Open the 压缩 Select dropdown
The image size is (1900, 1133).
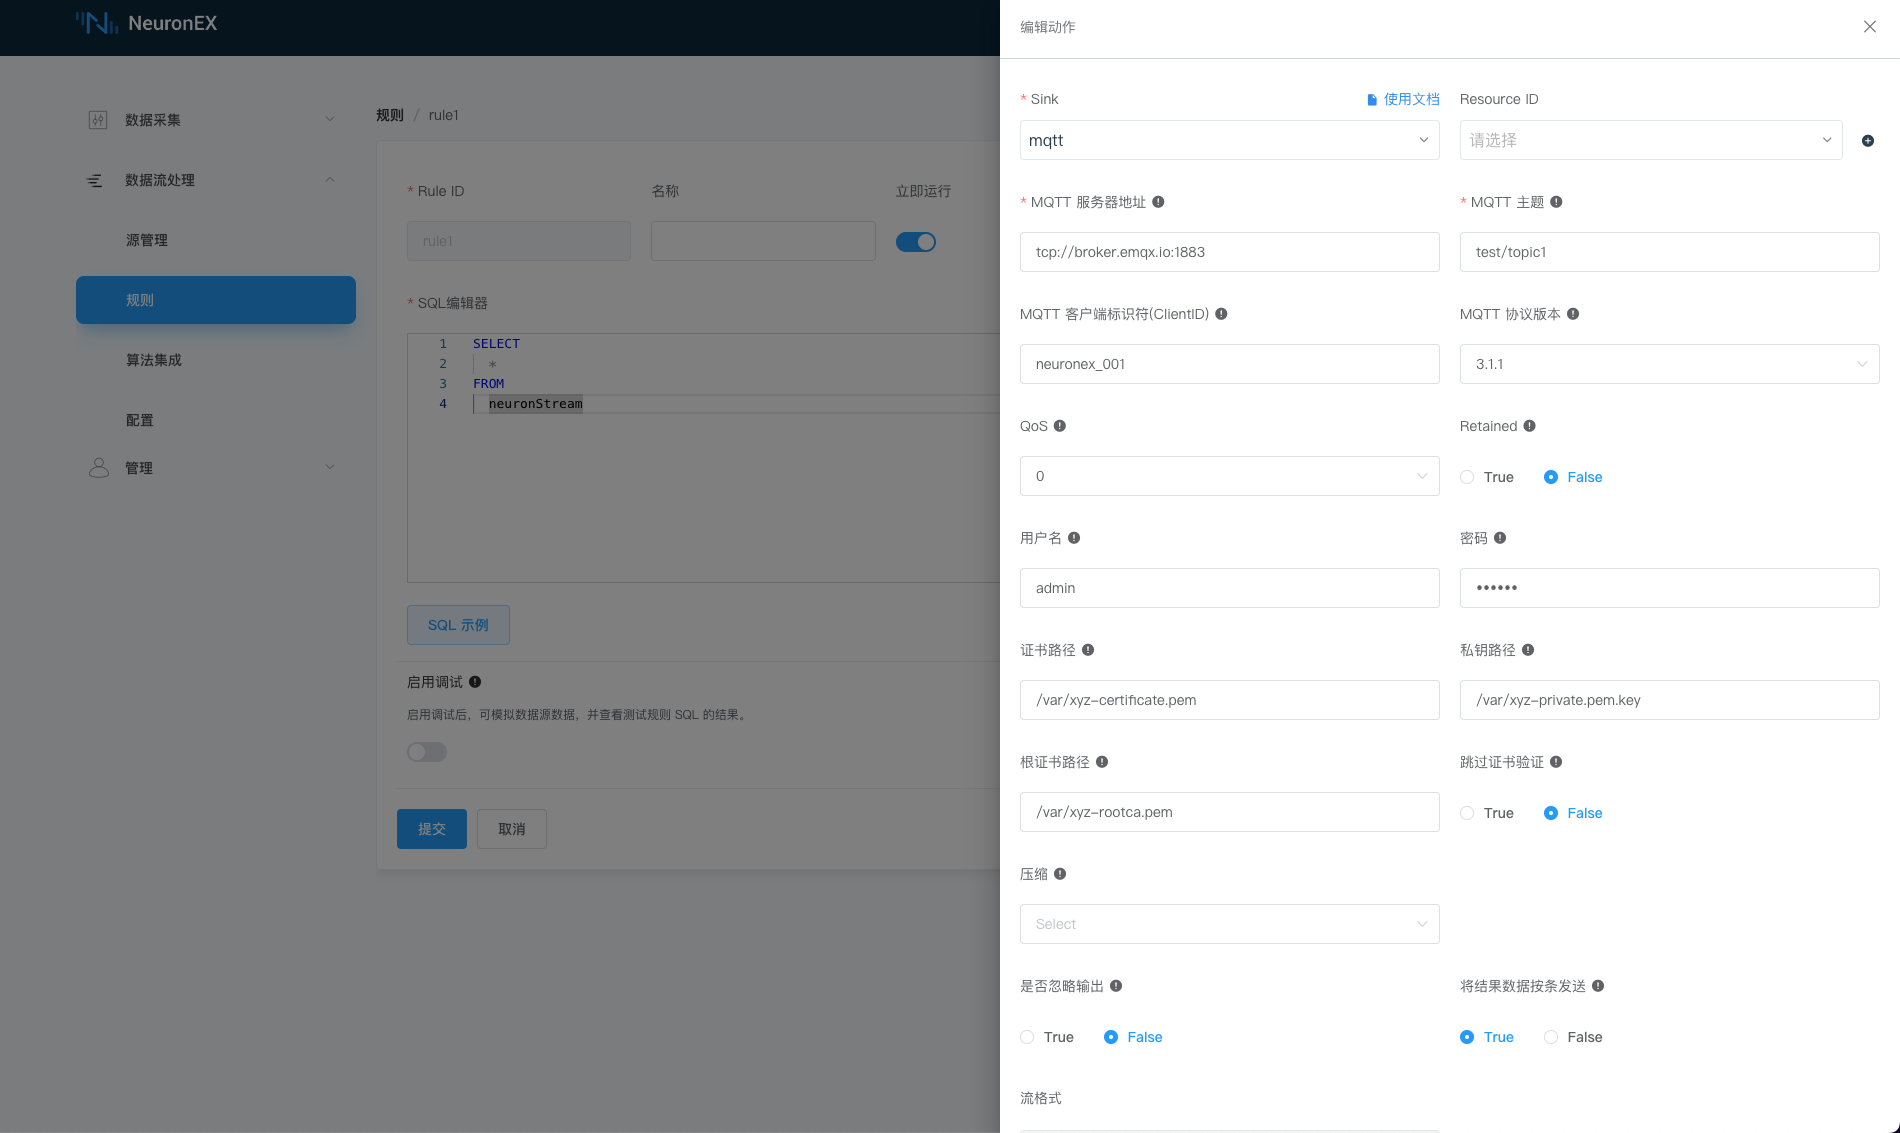(1228, 923)
